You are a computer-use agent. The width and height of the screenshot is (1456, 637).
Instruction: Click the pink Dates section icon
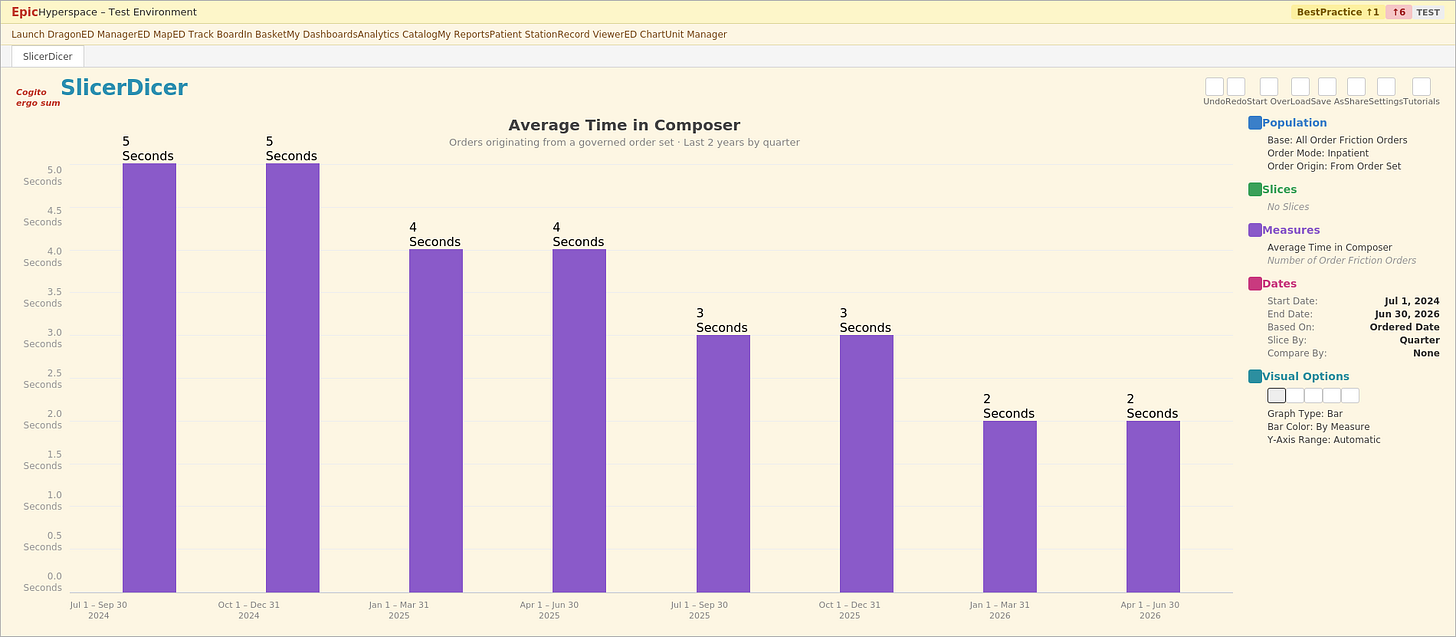(x=1255, y=284)
